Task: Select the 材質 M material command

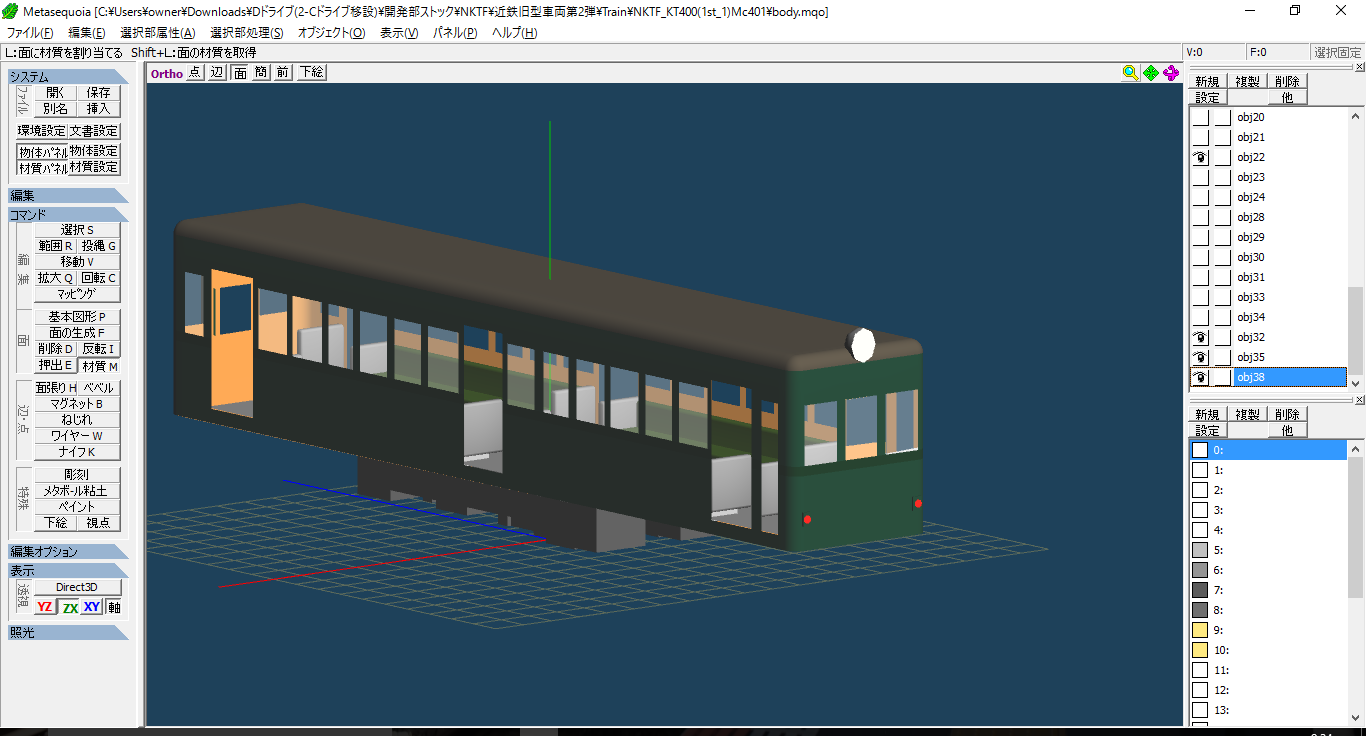Action: (99, 366)
